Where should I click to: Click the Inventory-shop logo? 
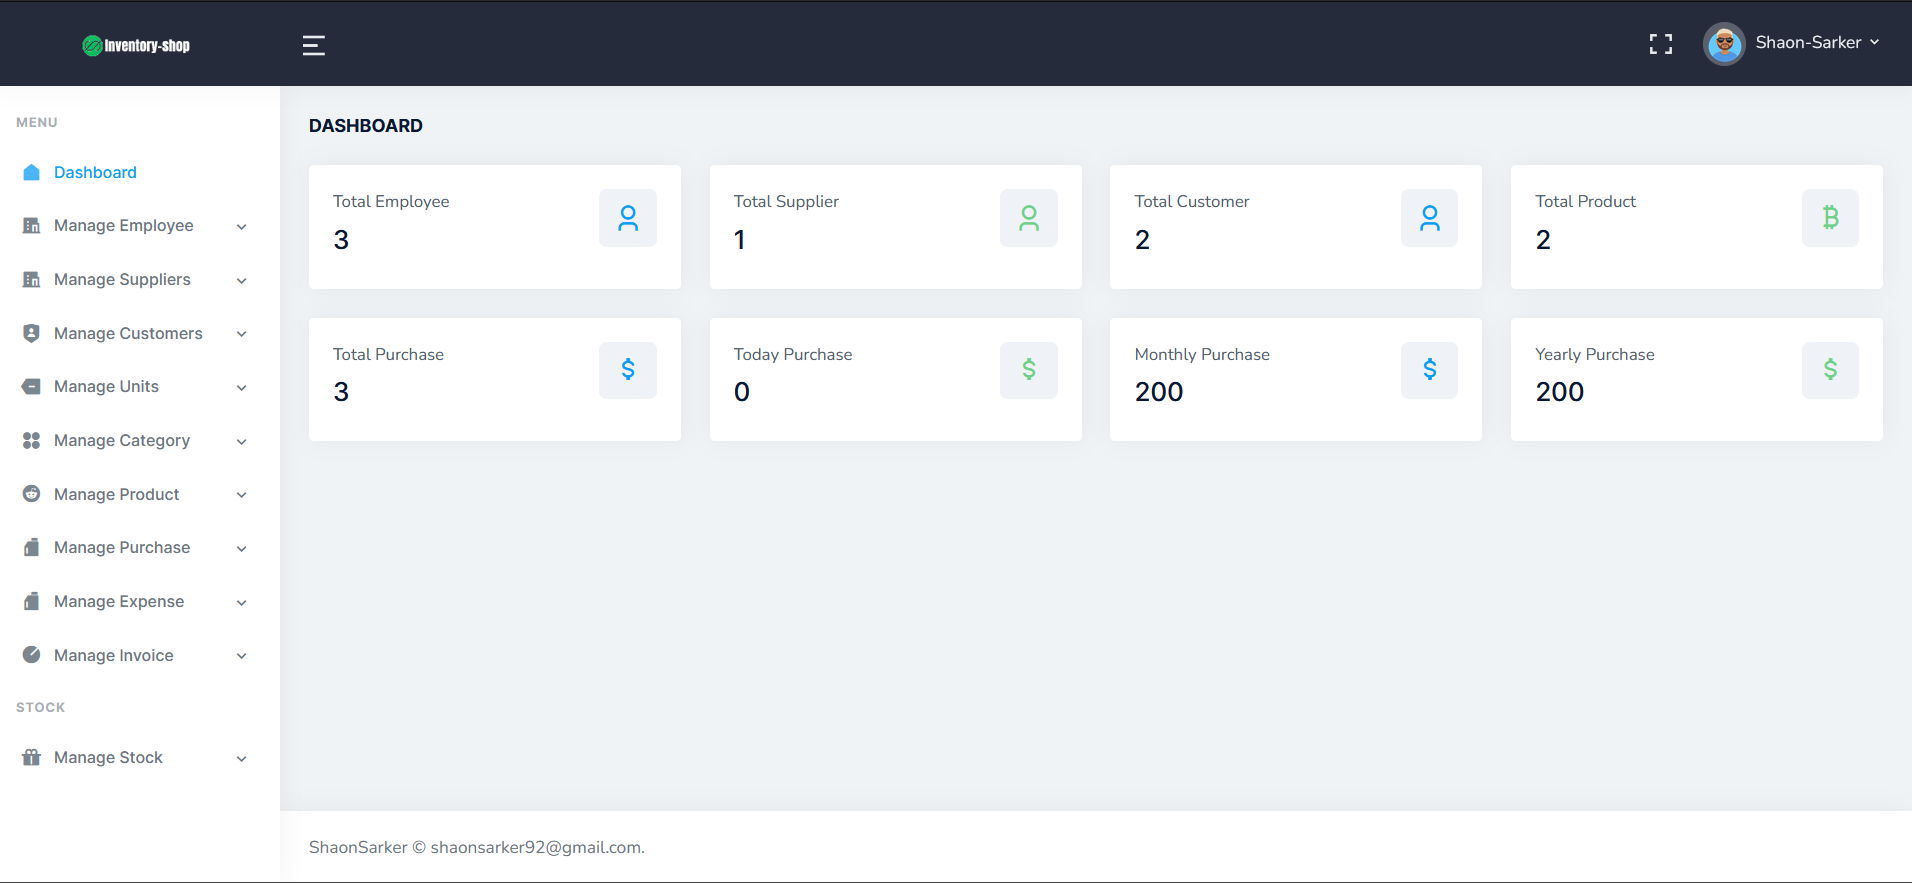136,45
